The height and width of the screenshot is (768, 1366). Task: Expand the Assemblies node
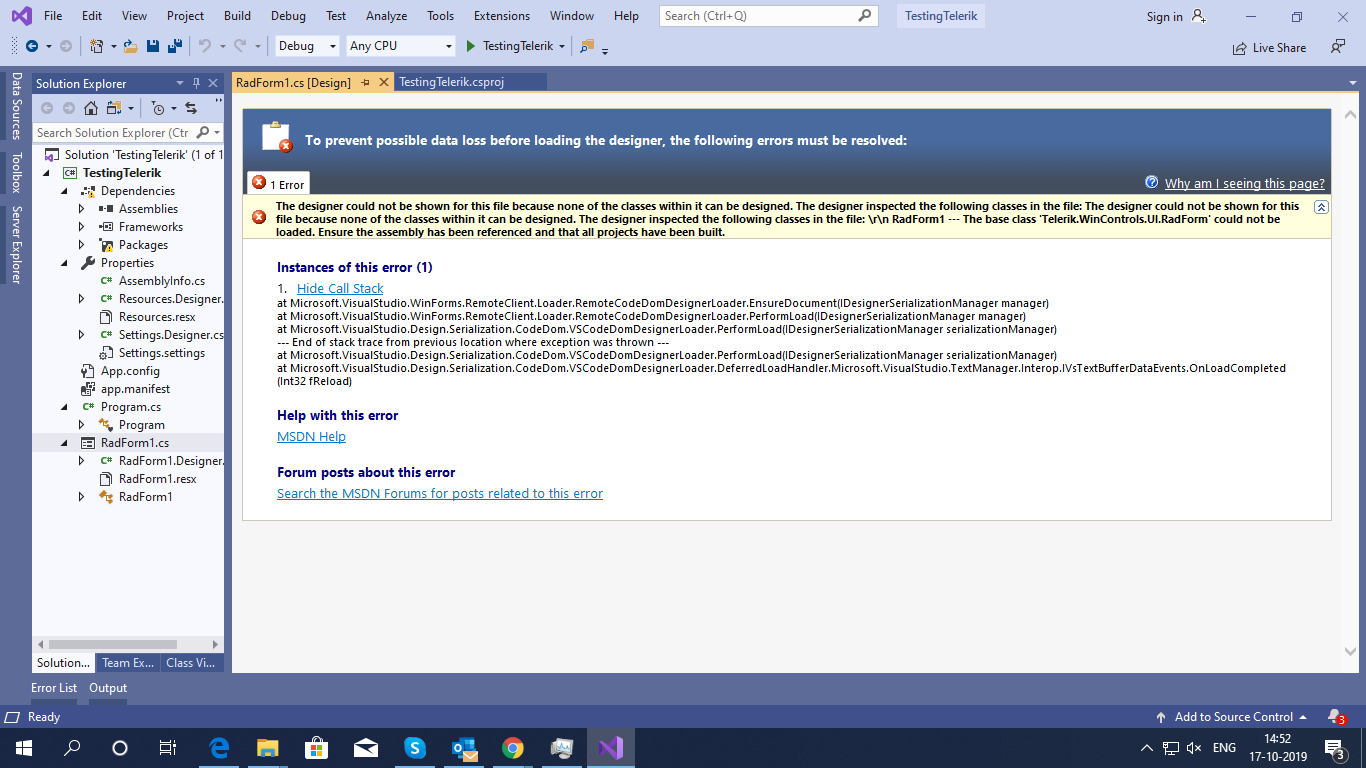click(x=83, y=209)
